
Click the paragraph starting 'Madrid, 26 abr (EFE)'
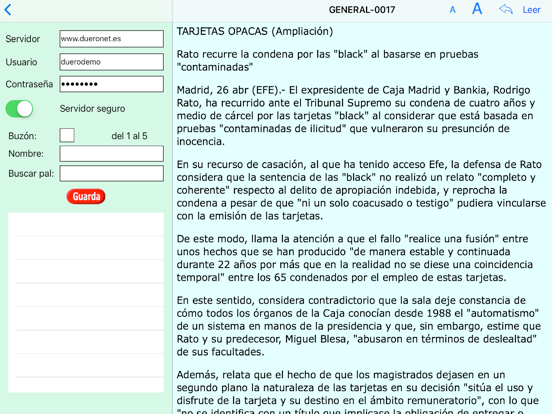(x=356, y=115)
